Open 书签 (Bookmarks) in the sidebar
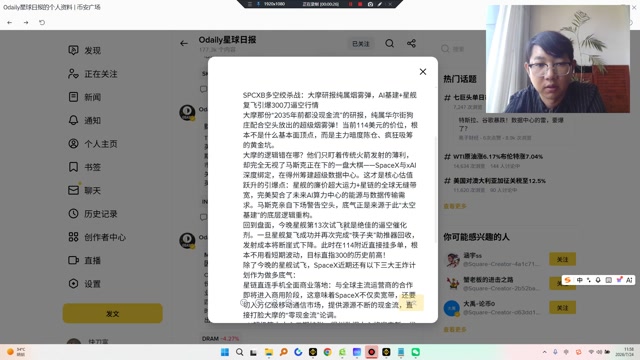The width and height of the screenshot is (640, 360). (84, 167)
